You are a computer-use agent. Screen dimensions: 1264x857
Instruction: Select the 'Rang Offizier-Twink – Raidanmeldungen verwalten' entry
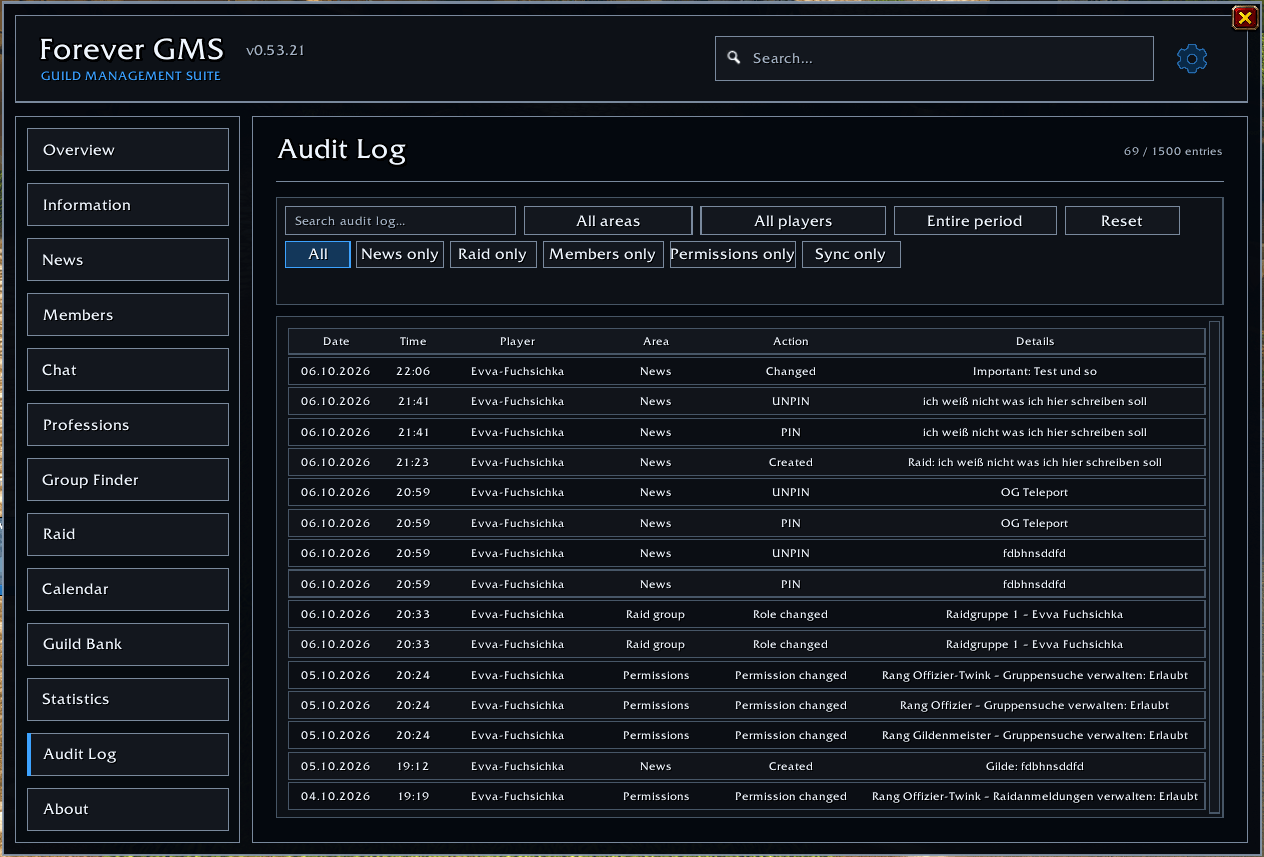(747, 796)
